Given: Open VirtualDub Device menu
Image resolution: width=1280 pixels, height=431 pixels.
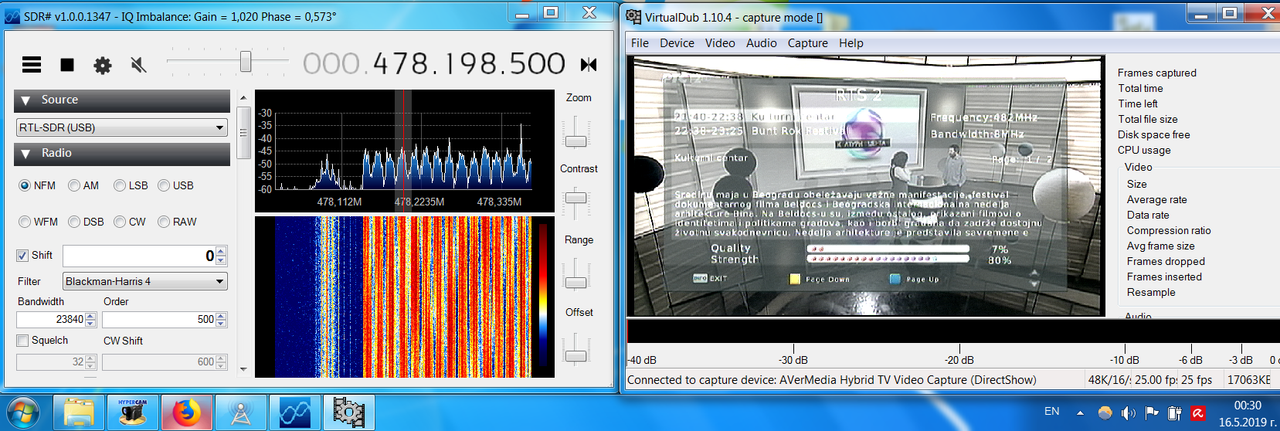Looking at the screenshot, I should [x=677, y=43].
